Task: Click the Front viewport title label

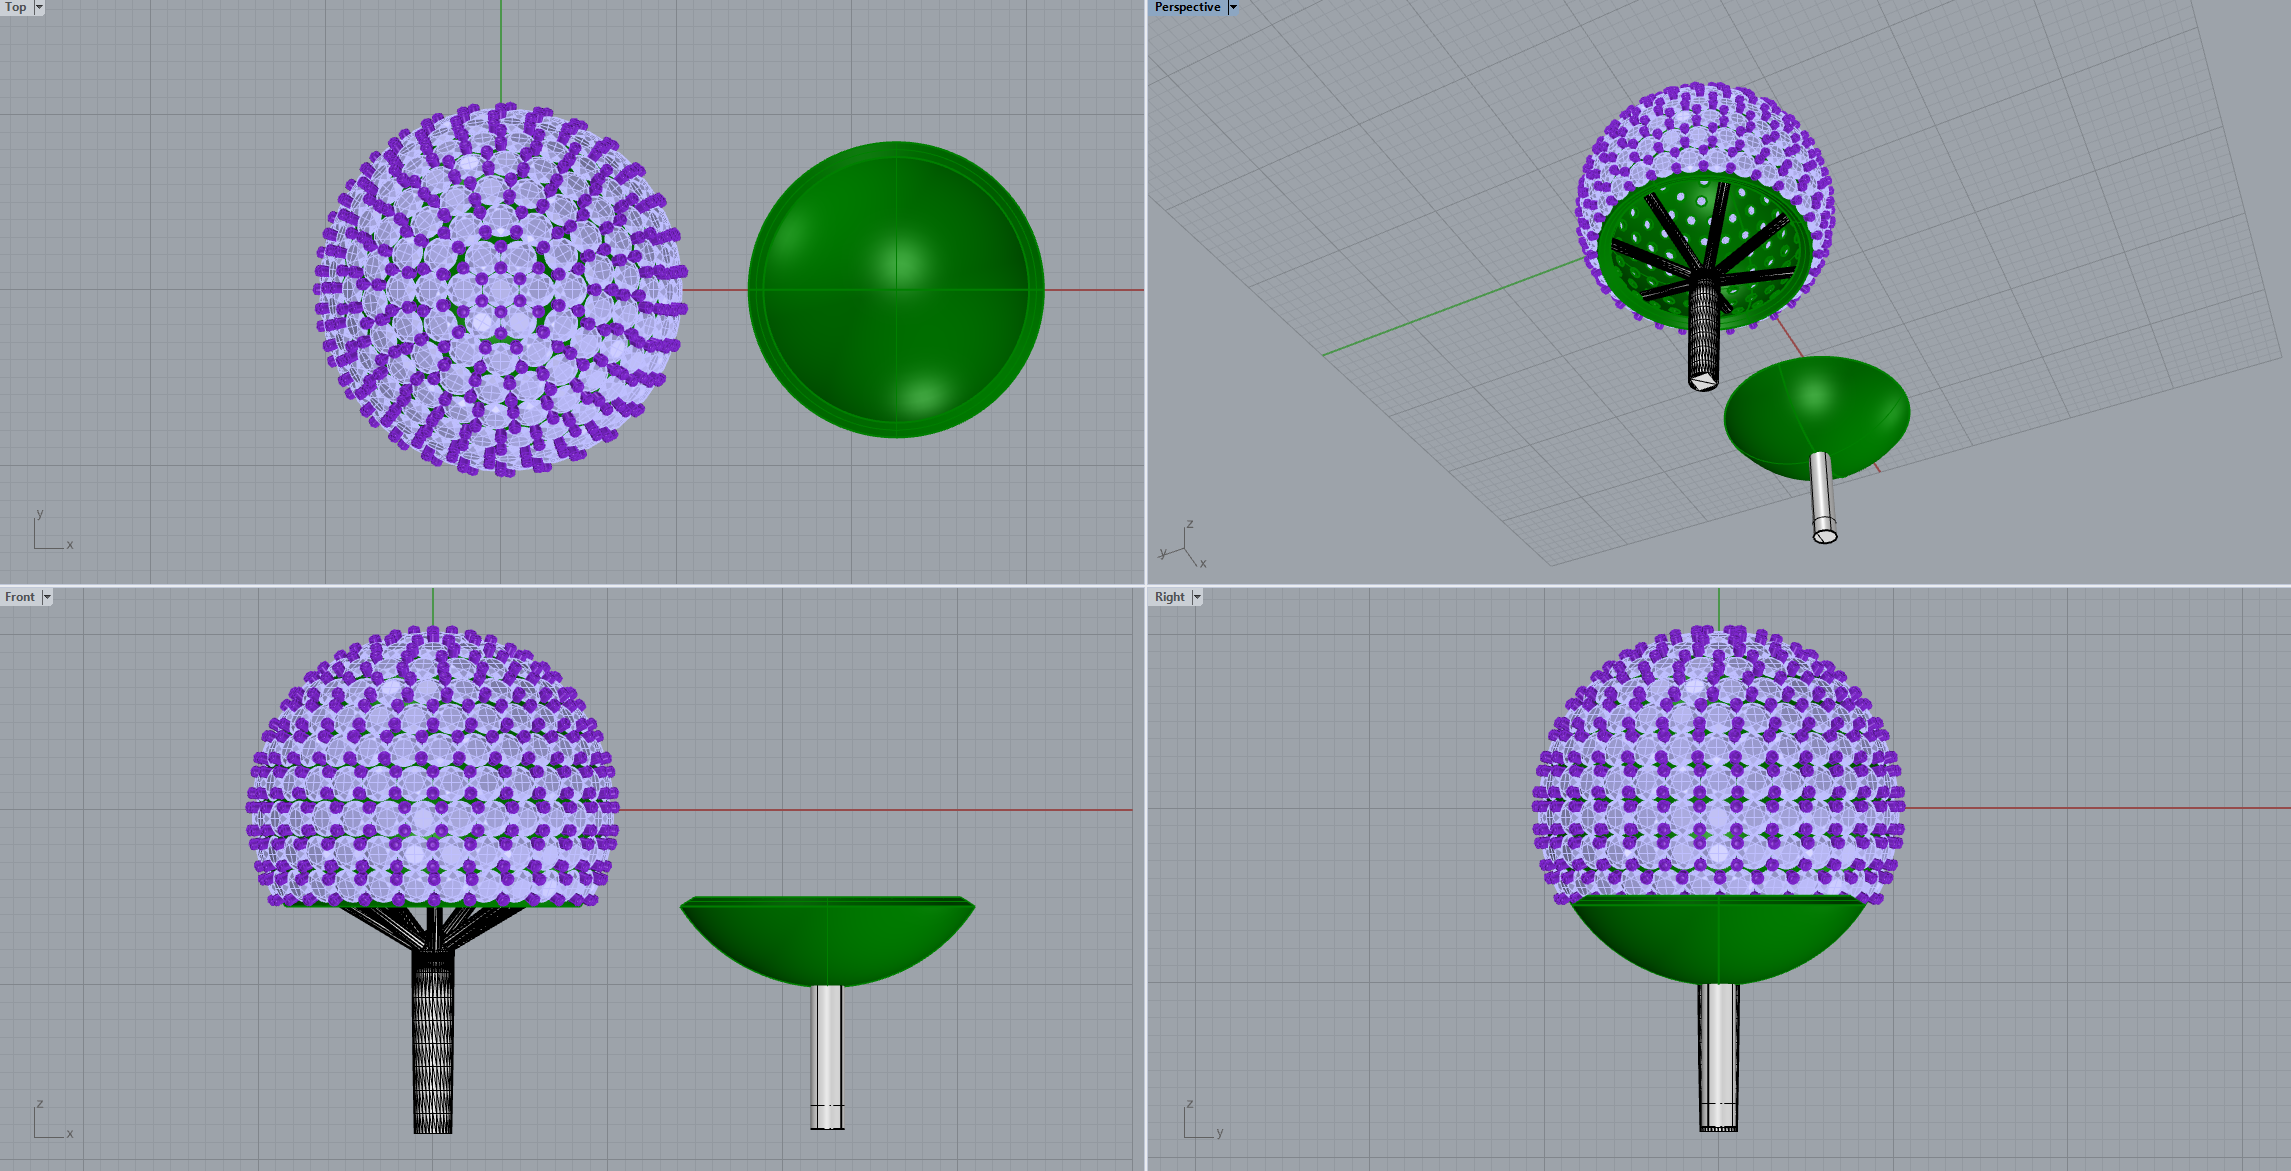Action: 20,597
